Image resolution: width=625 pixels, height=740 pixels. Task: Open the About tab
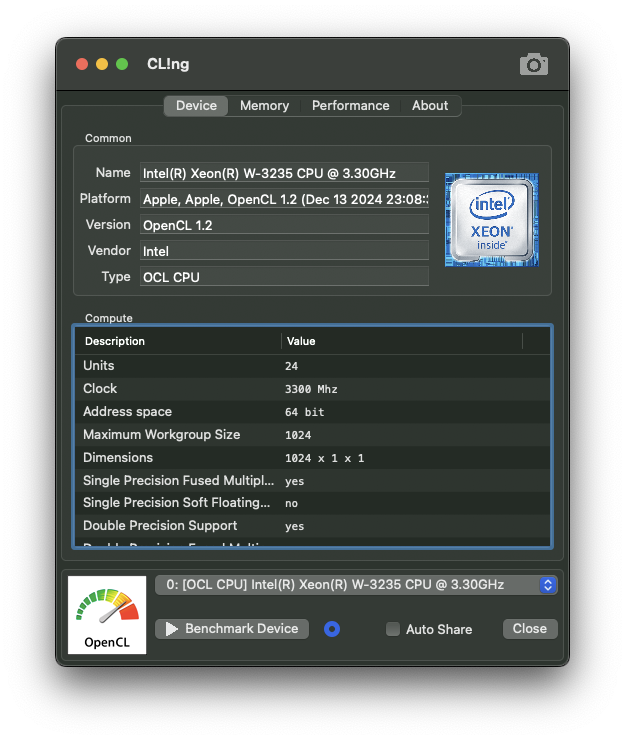tap(430, 106)
